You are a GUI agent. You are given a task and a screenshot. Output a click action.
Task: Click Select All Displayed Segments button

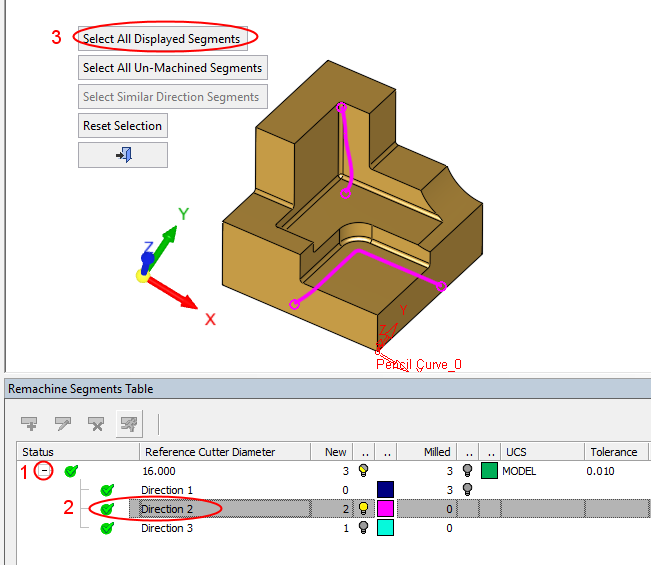(162, 39)
